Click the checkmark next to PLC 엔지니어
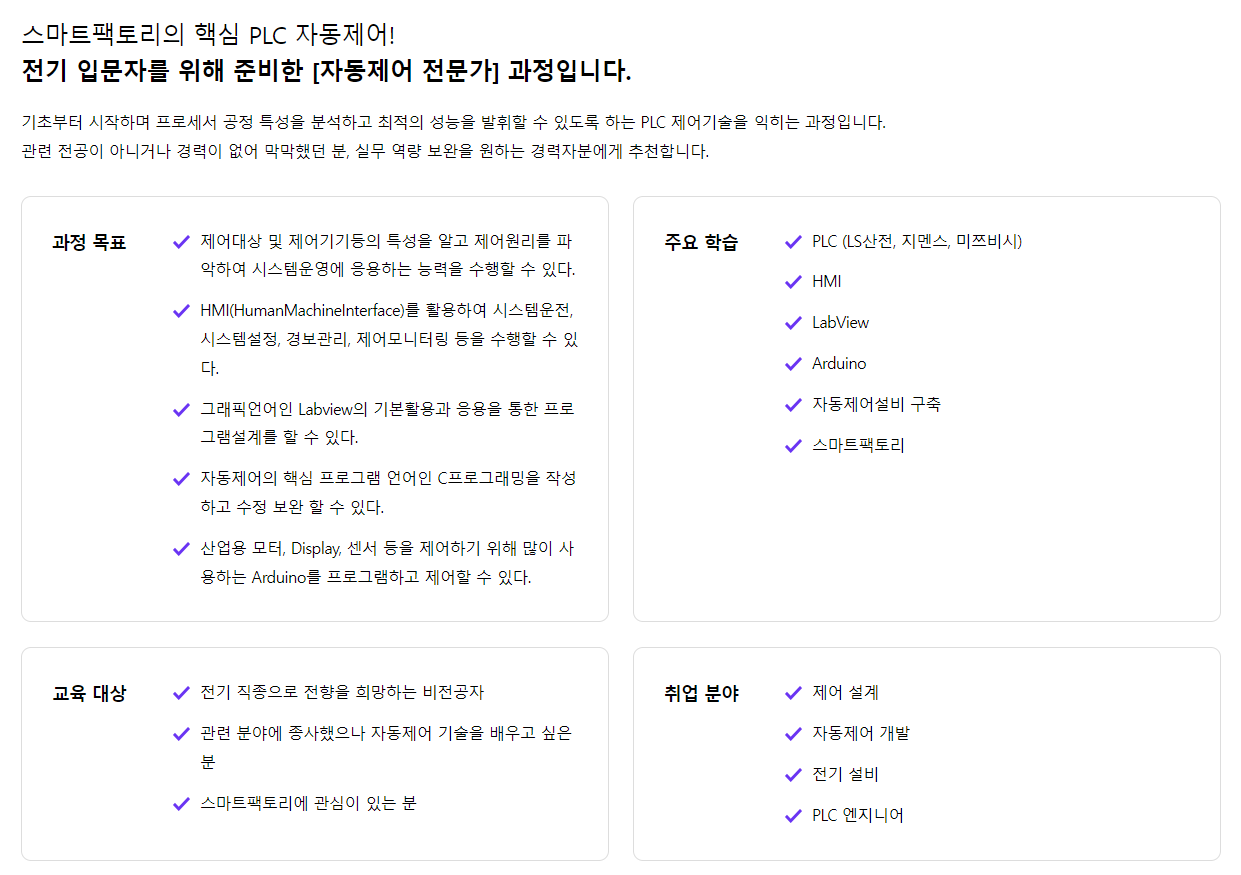 coord(793,816)
